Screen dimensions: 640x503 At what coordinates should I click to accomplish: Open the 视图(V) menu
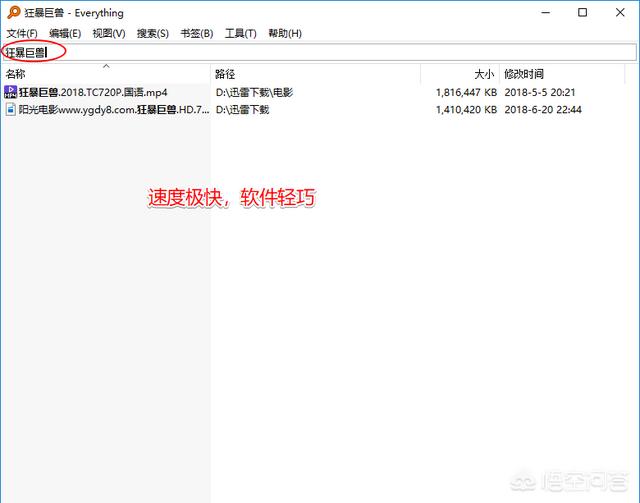coord(109,33)
